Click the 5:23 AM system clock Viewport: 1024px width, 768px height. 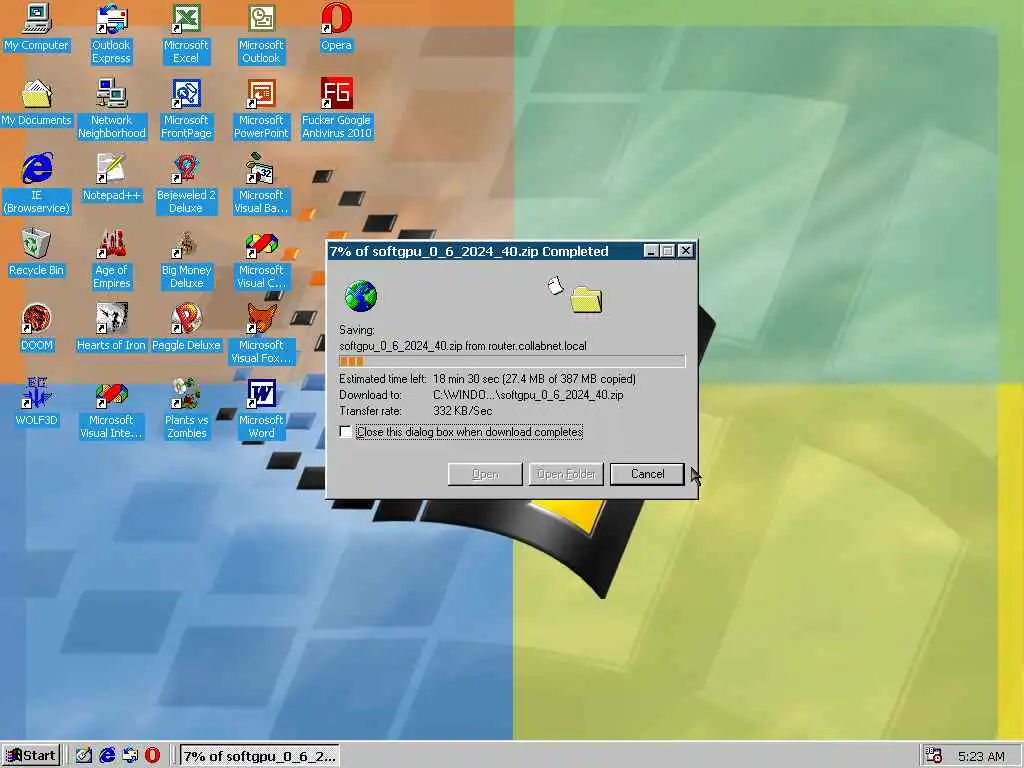[x=981, y=756]
